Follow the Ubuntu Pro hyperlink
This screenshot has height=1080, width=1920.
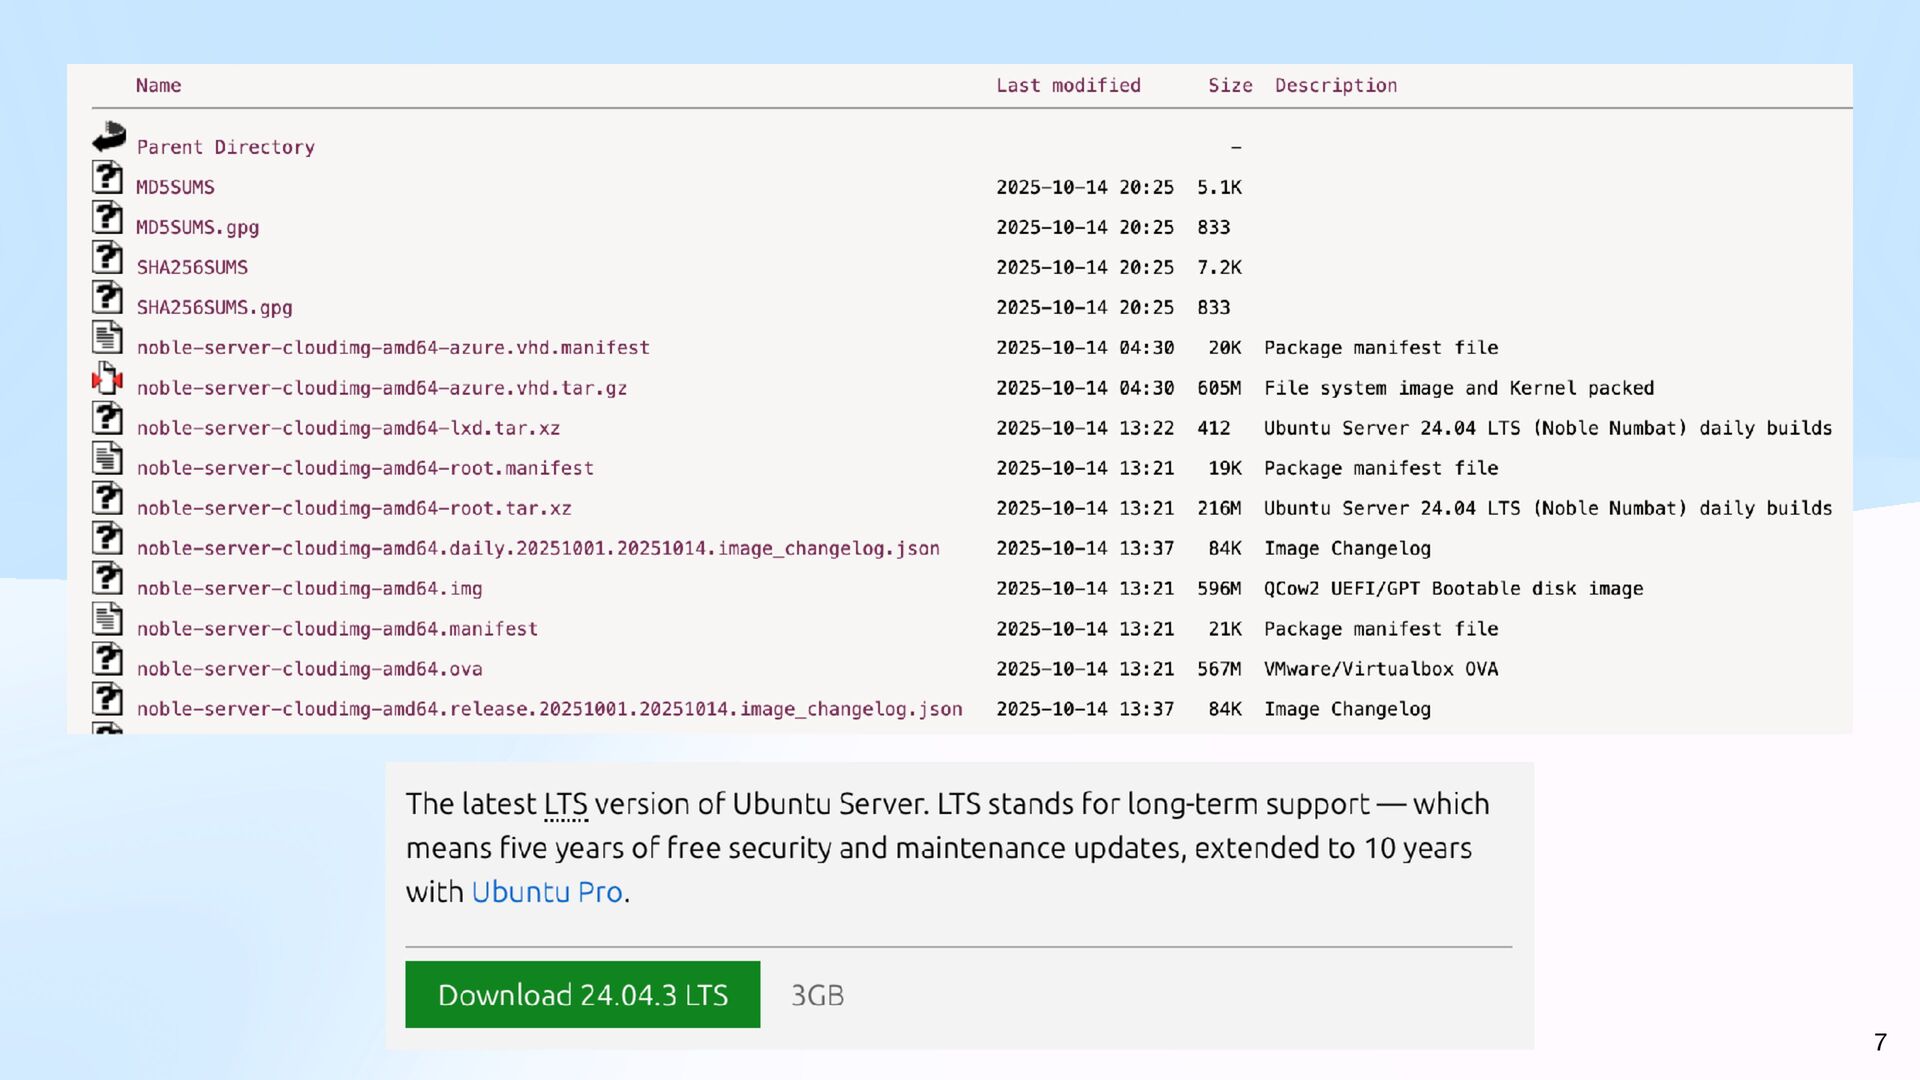tap(547, 892)
